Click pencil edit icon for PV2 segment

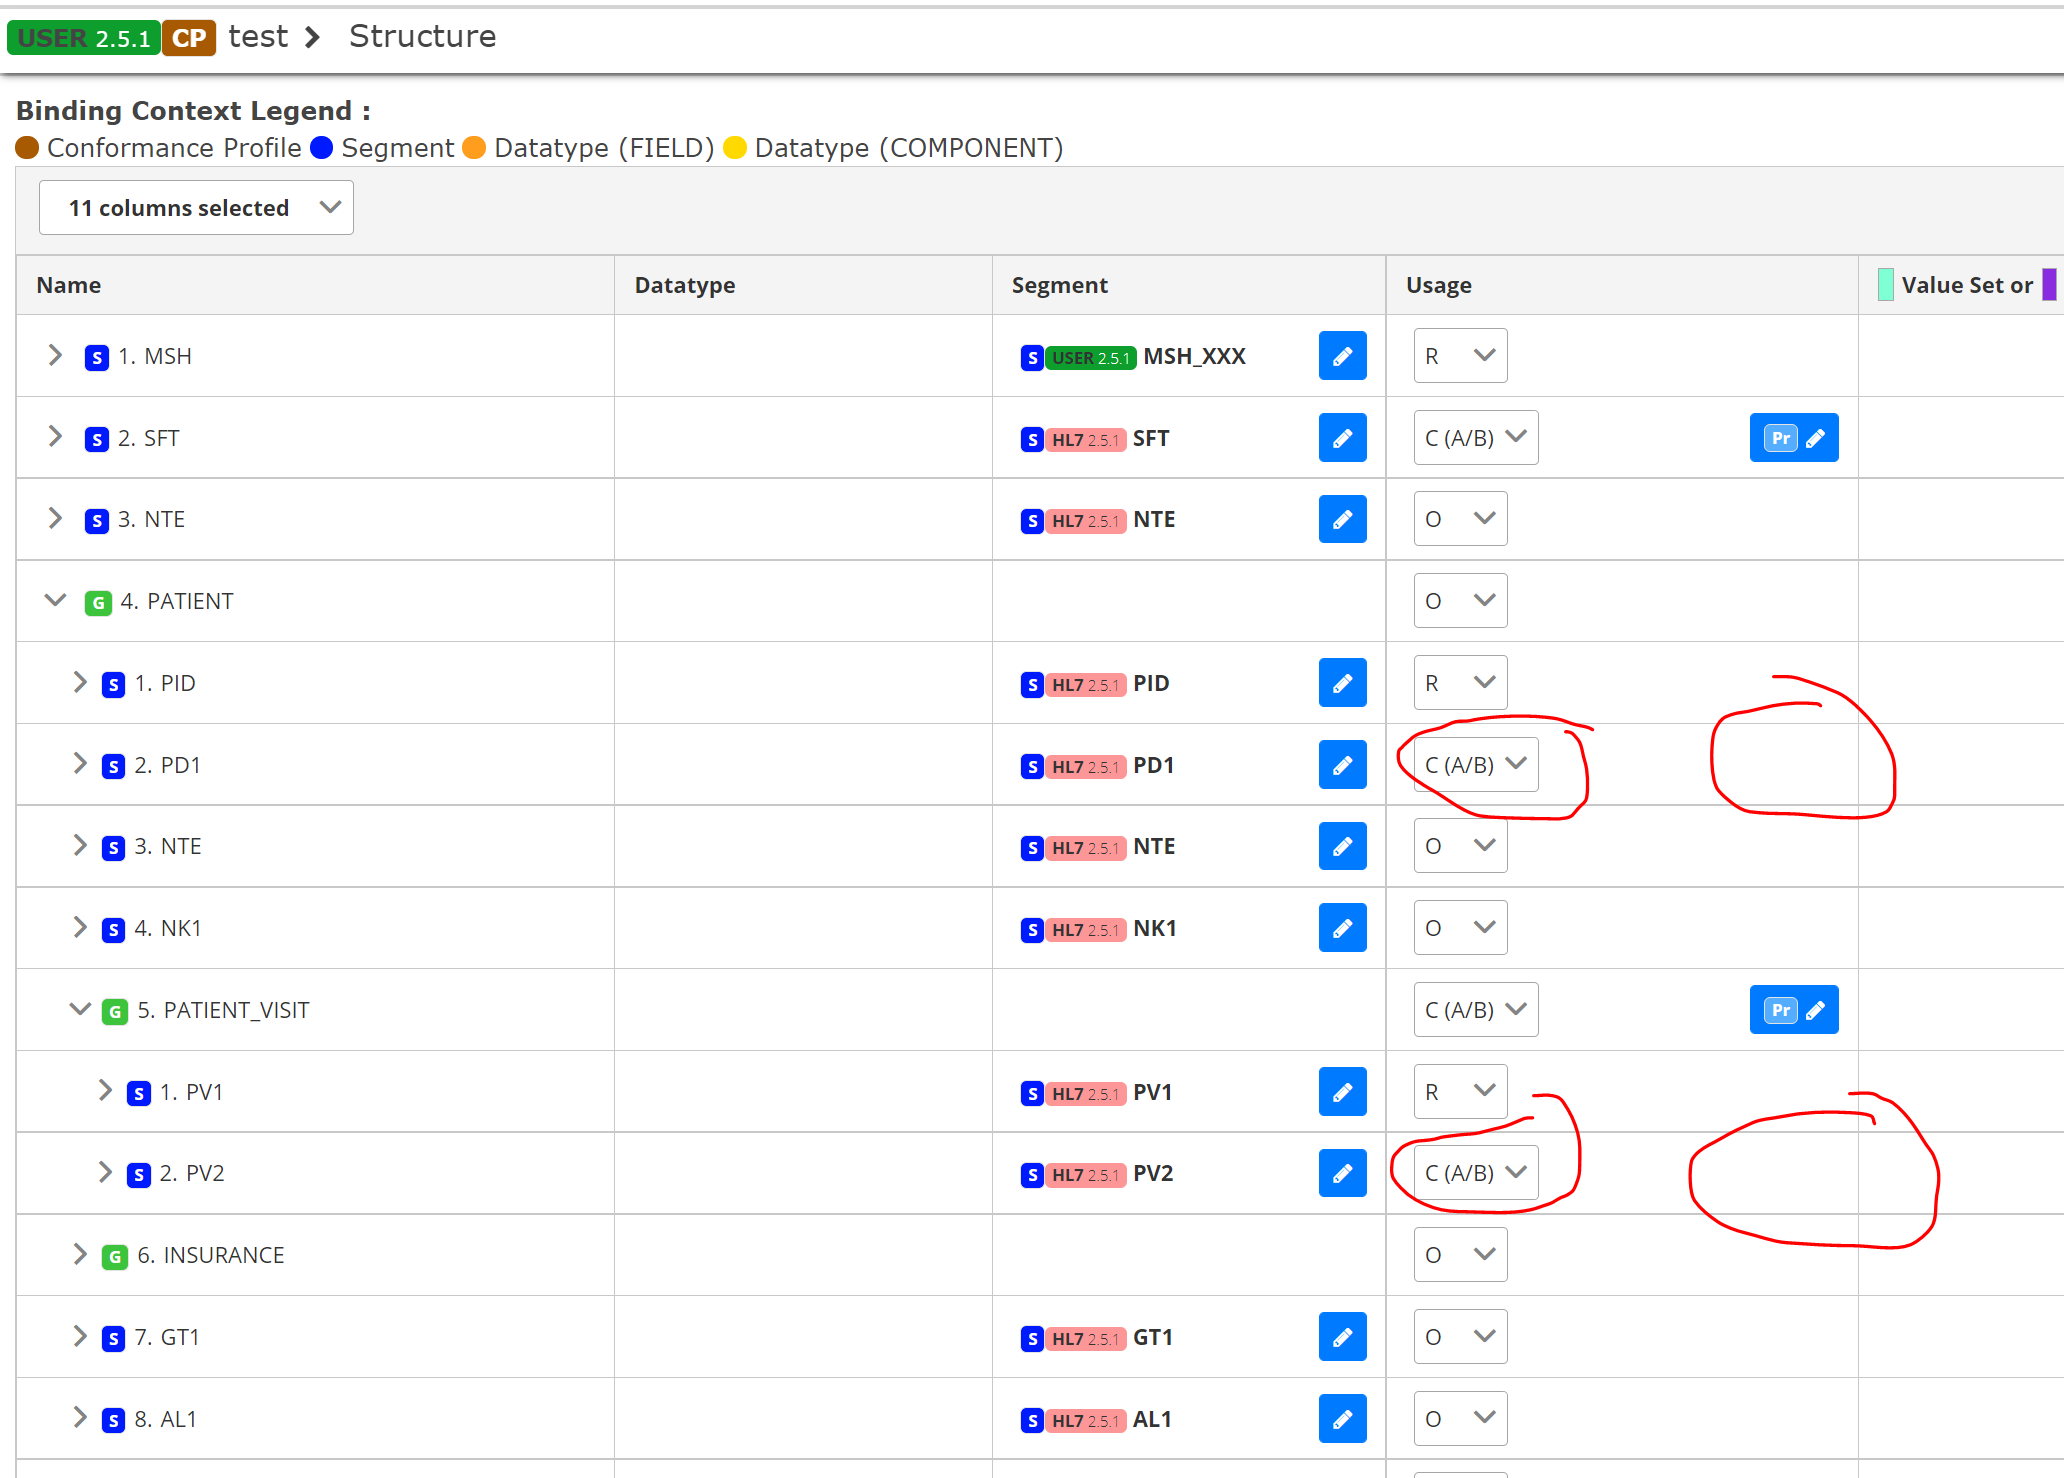click(x=1342, y=1173)
